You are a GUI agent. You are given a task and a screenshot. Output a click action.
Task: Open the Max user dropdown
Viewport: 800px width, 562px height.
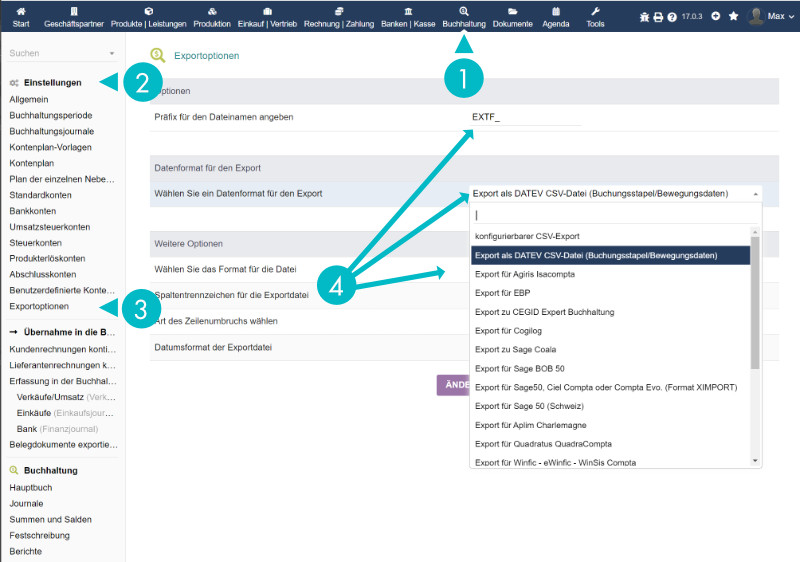click(781, 16)
